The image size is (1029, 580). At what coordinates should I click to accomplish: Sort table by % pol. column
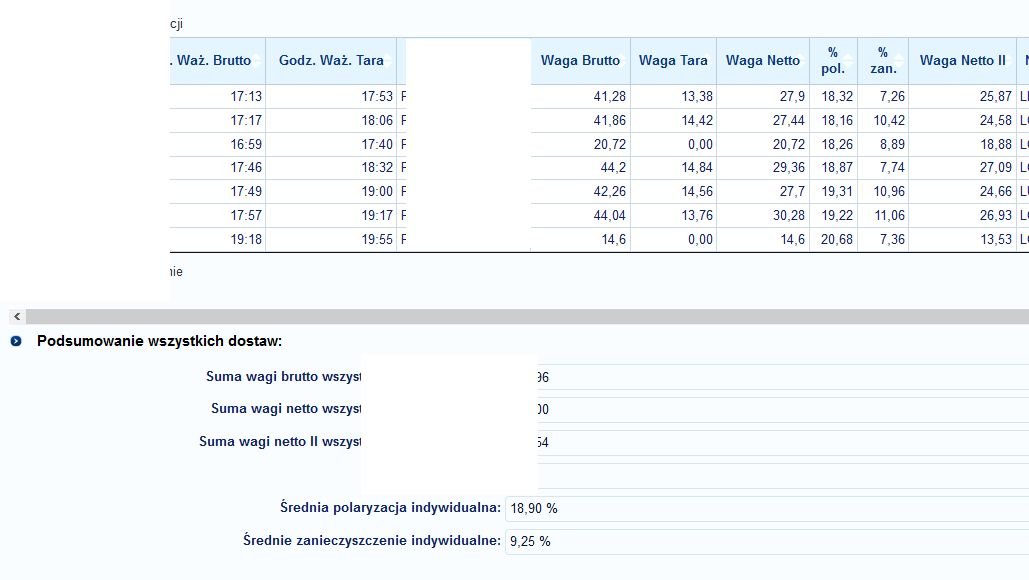tap(832, 61)
